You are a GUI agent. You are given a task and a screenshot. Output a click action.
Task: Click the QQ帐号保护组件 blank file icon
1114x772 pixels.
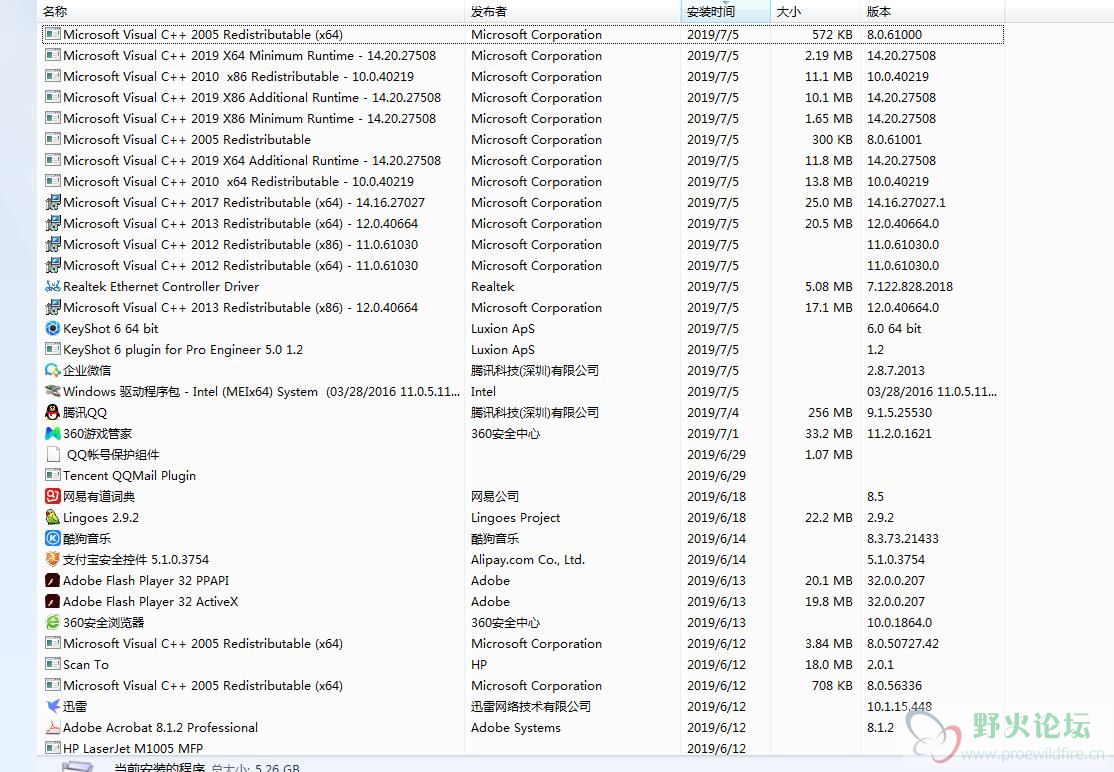[x=53, y=455]
